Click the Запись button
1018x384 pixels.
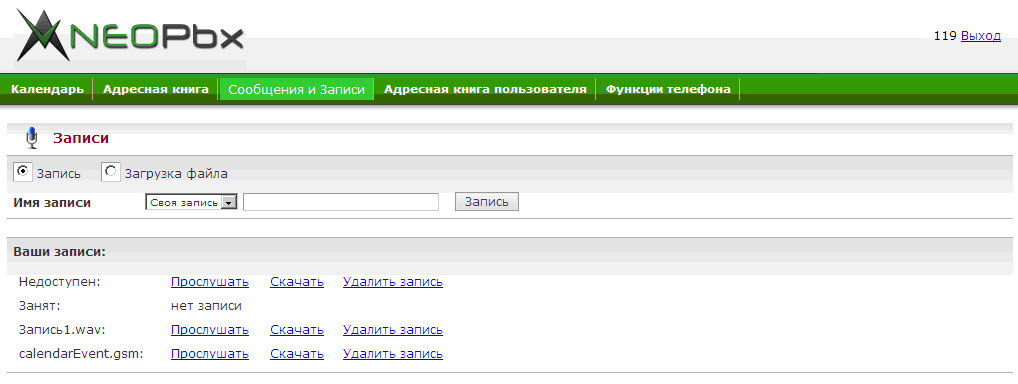(487, 202)
